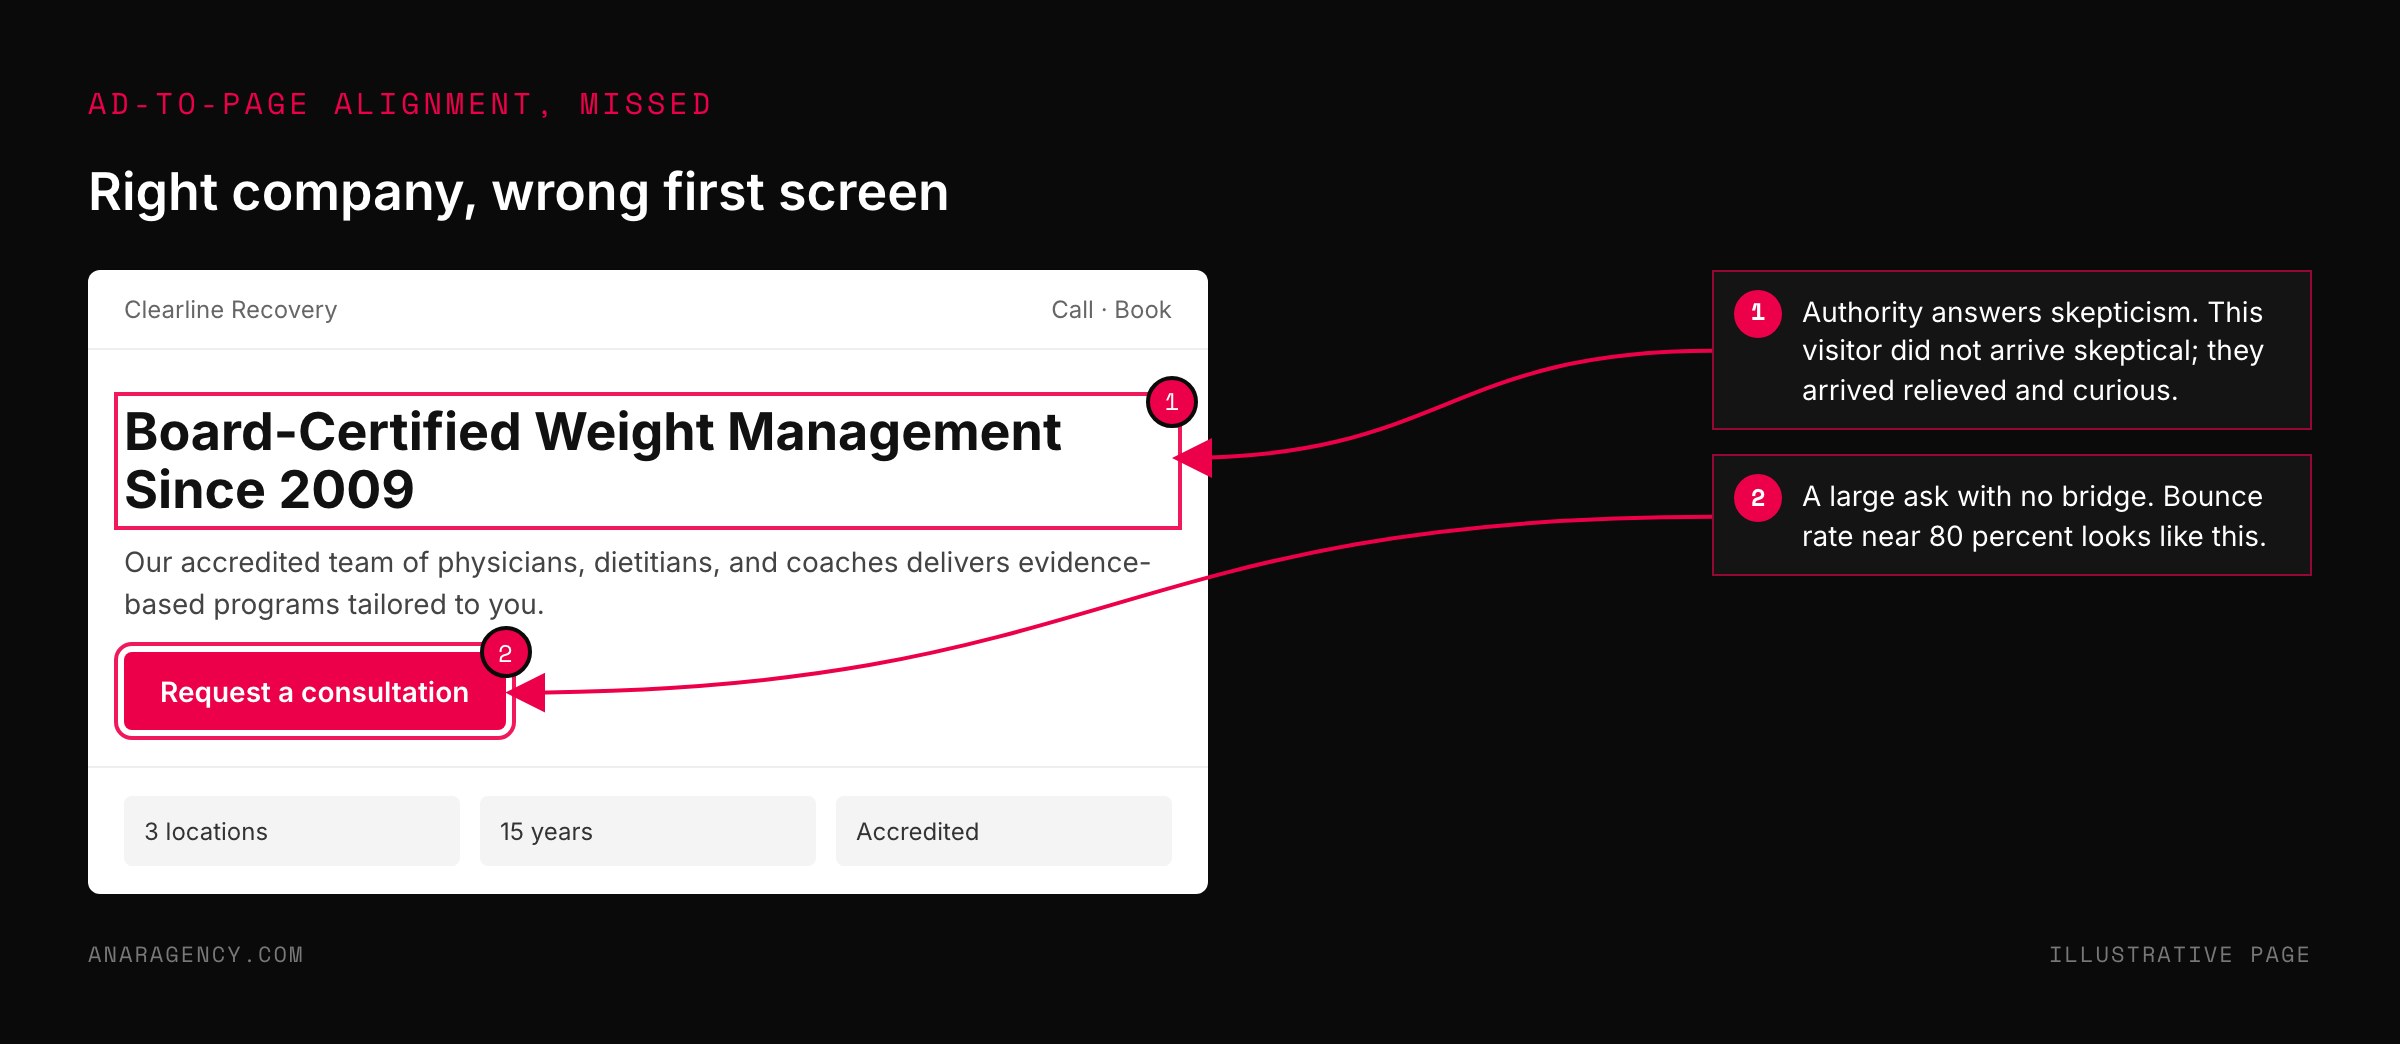Click the AD-TO-PAGE ALIGNMENT, MISSED label
The image size is (2400, 1044).
(x=400, y=104)
